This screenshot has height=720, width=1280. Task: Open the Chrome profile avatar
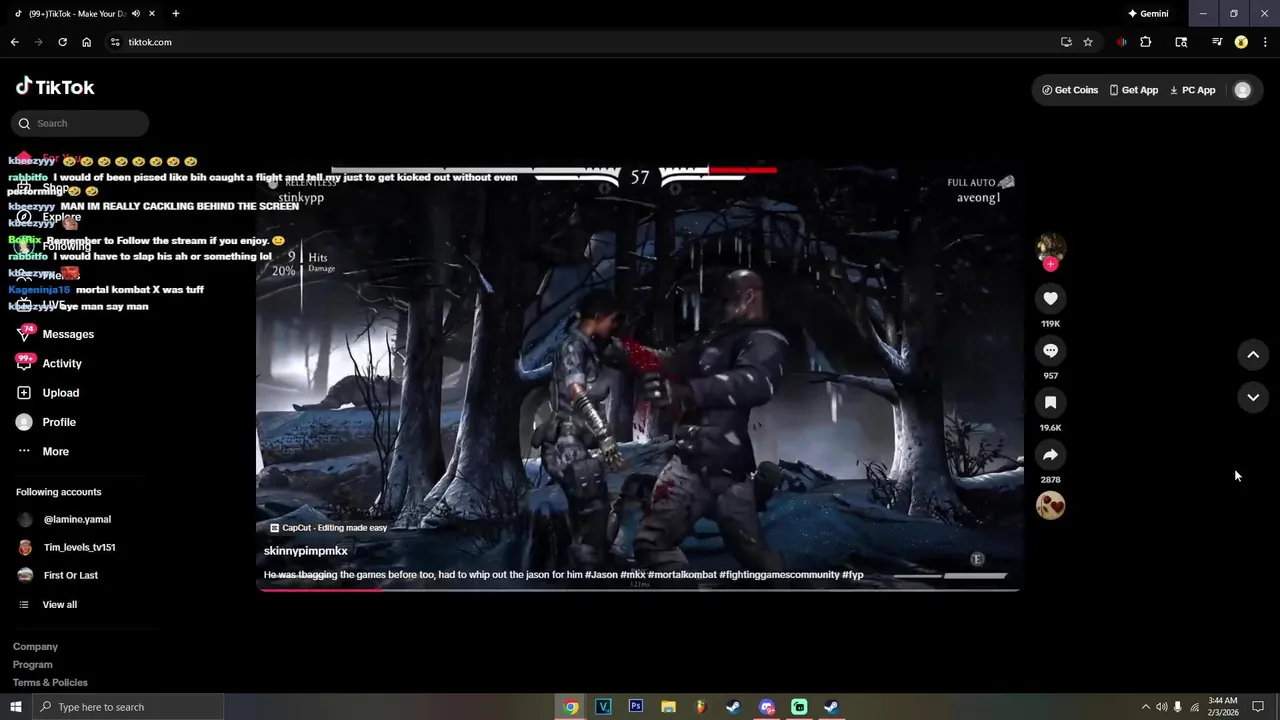(1241, 42)
